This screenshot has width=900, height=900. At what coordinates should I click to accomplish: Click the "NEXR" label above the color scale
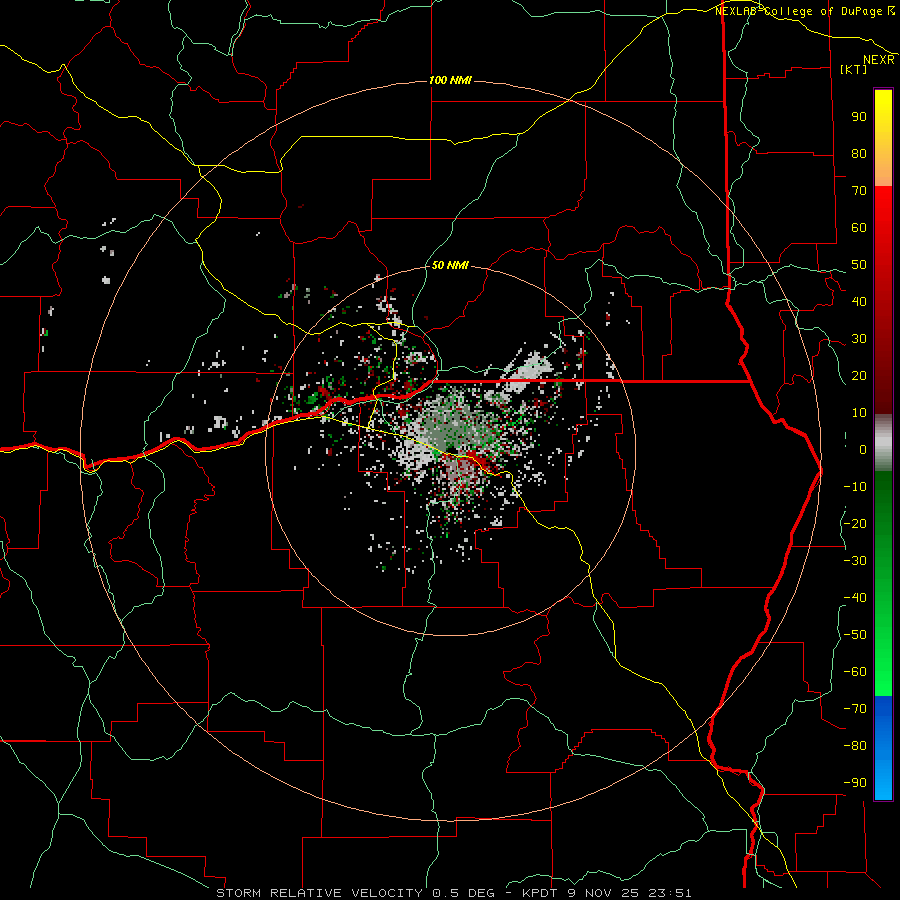[x=879, y=60]
